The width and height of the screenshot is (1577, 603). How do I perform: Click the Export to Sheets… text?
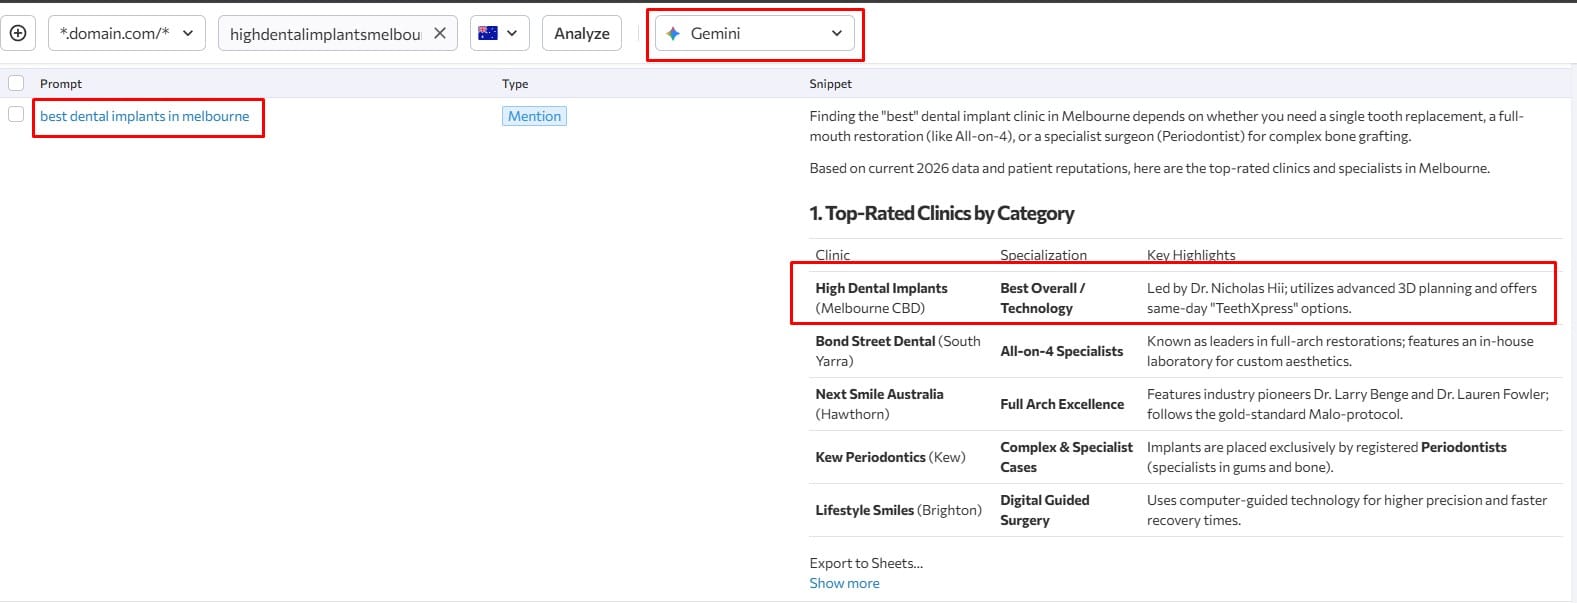(866, 563)
